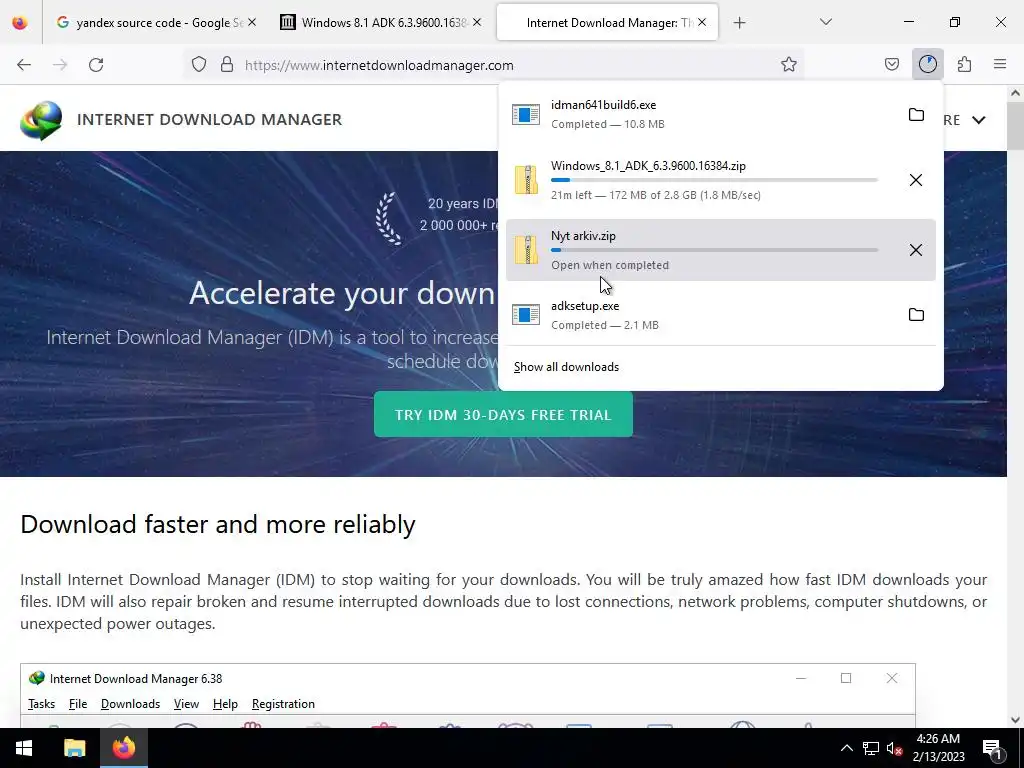Click the scrollbar down arrow
Screen dimensions: 1024x768
point(1015,720)
